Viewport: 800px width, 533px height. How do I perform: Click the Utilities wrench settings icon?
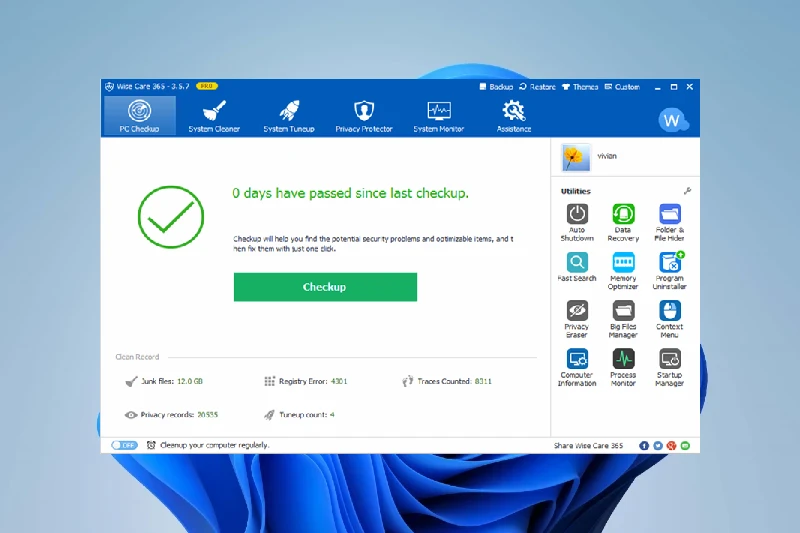(x=687, y=191)
